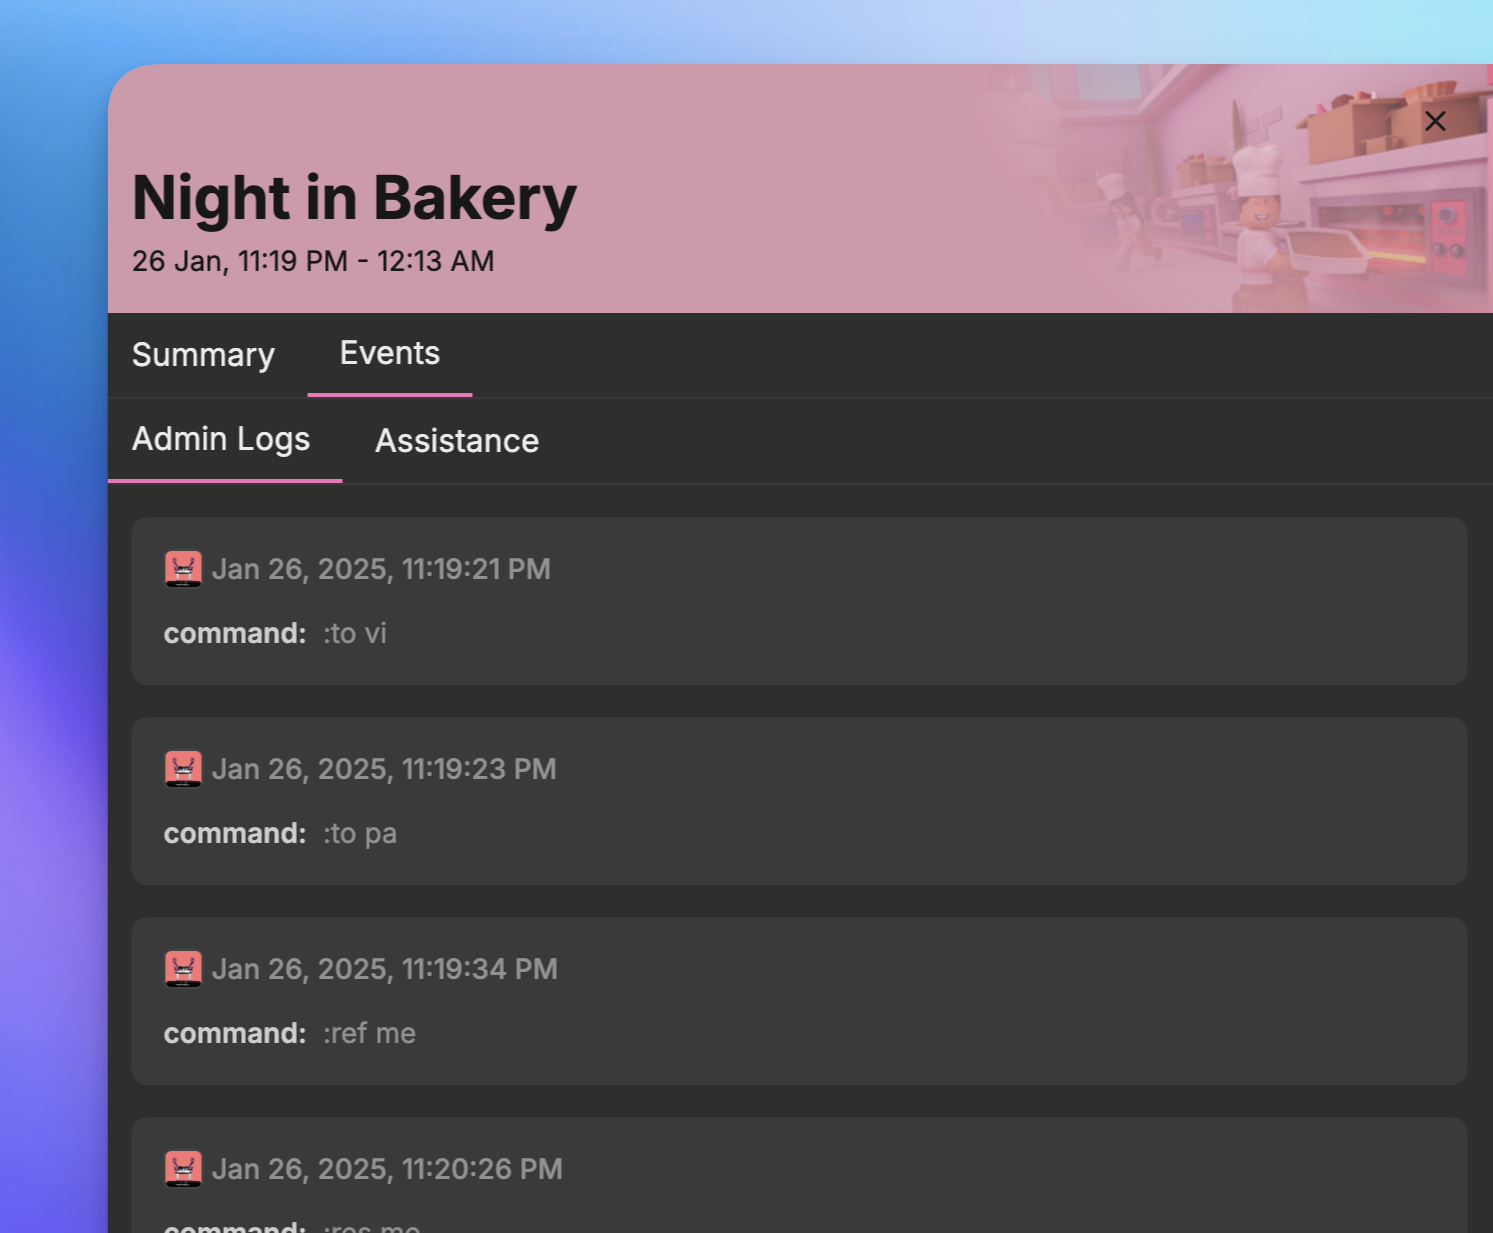The height and width of the screenshot is (1233, 1493).
Task: Switch to the Summary tab
Action: point(203,355)
